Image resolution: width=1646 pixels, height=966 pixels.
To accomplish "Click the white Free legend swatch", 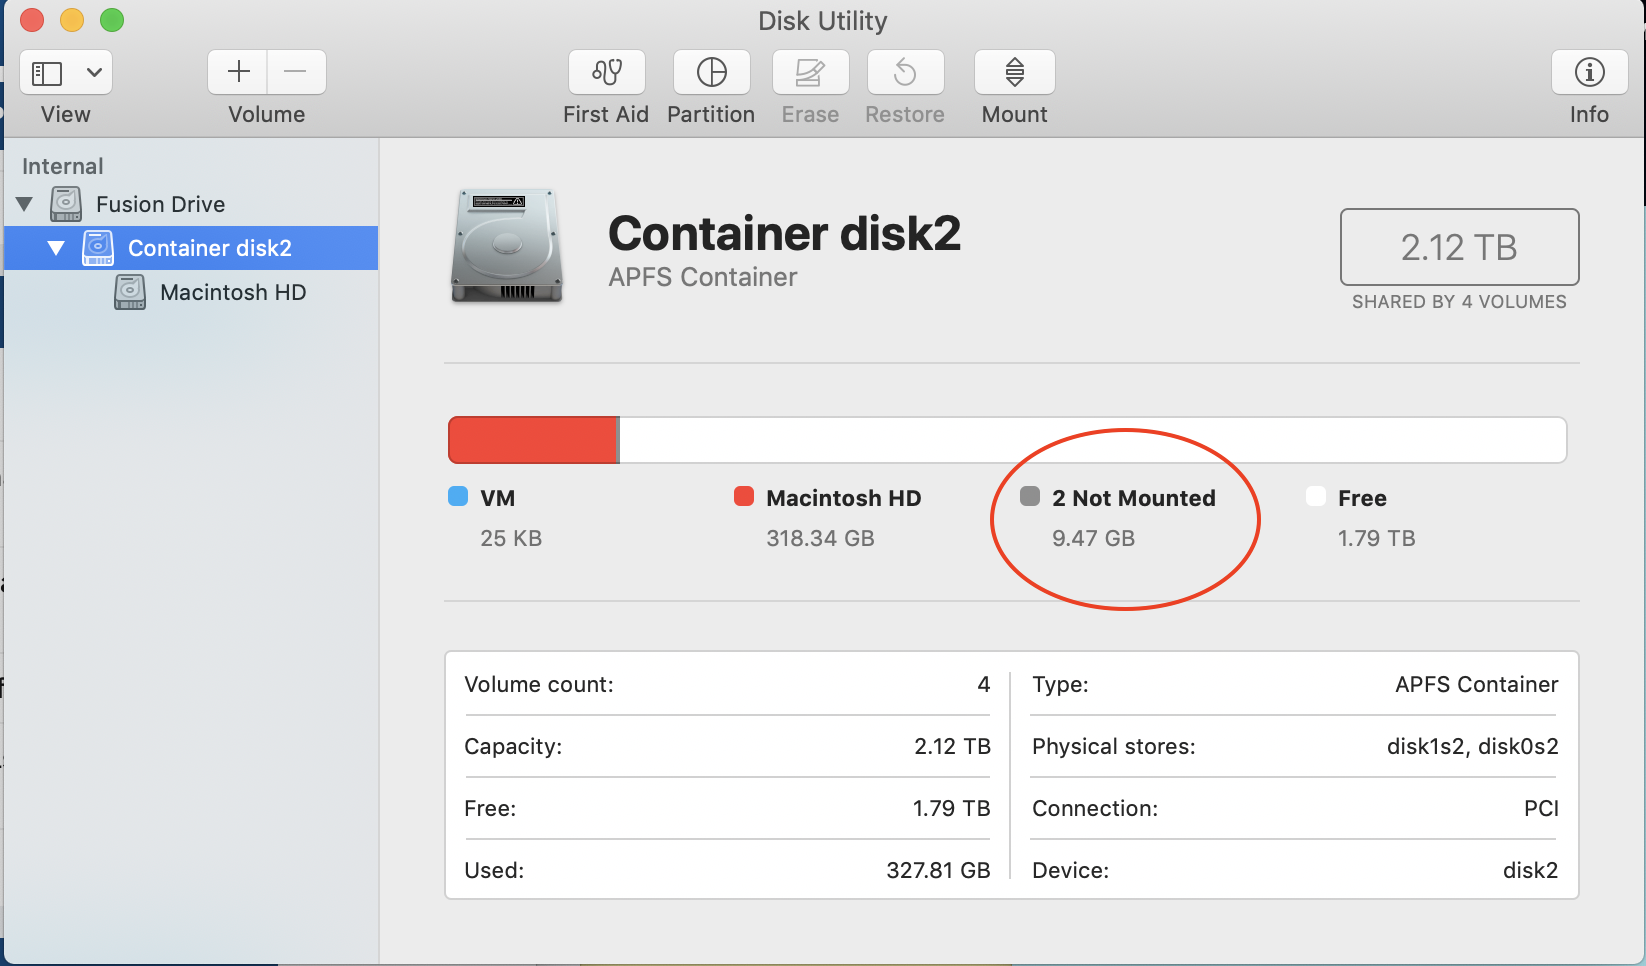I will pyautogui.click(x=1316, y=497).
